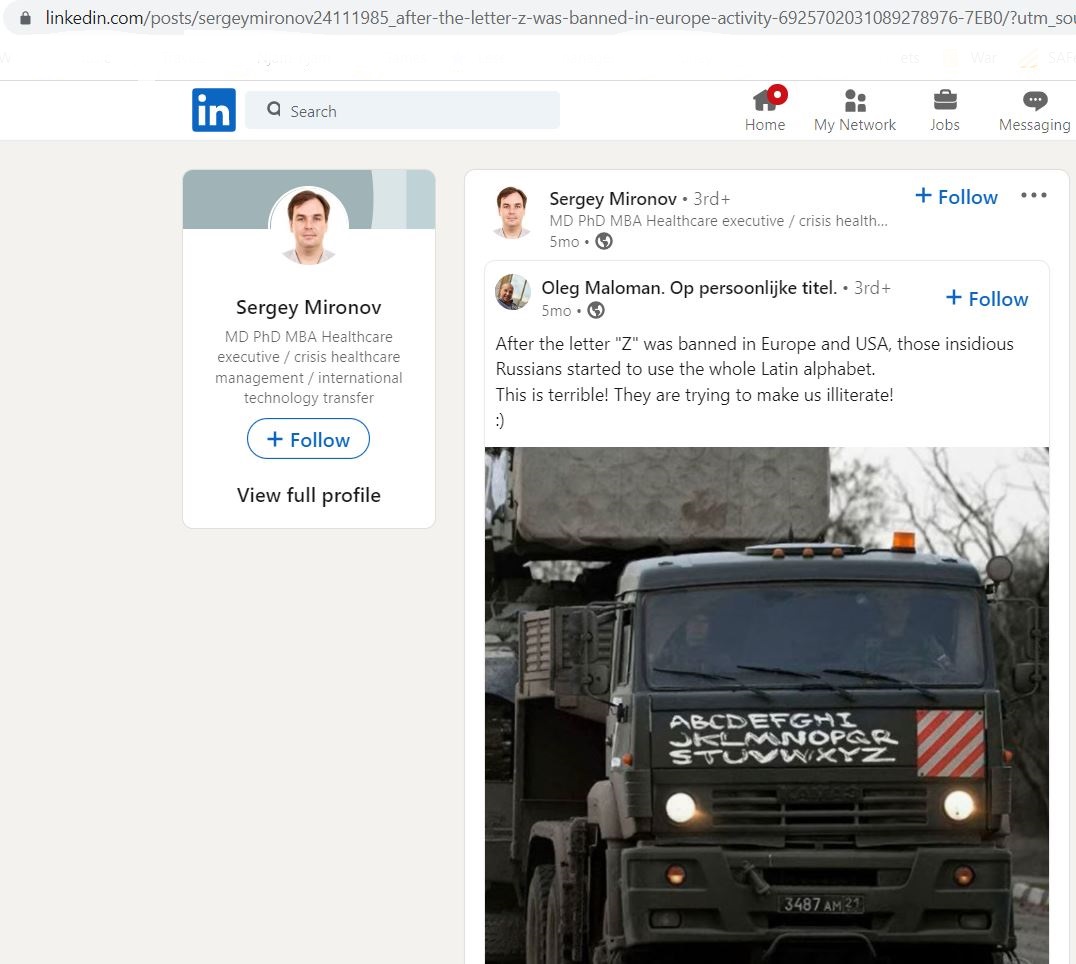Screen dimensions: 1076x964
Task: Follow Oleg Maloman
Action: pos(987,298)
